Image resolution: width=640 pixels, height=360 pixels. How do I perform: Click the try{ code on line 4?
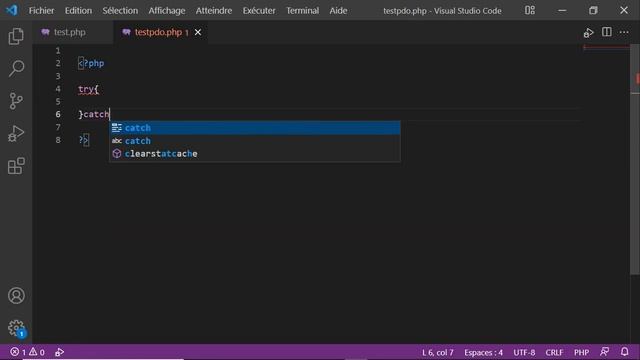89,89
